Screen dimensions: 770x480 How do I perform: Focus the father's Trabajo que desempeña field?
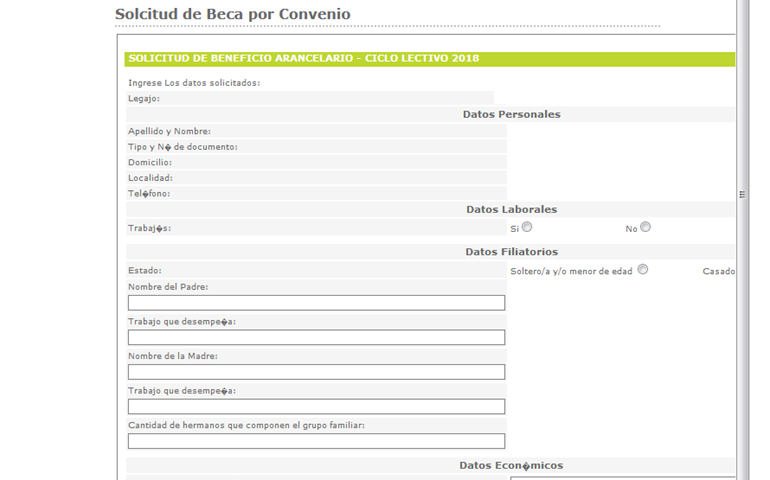316,338
